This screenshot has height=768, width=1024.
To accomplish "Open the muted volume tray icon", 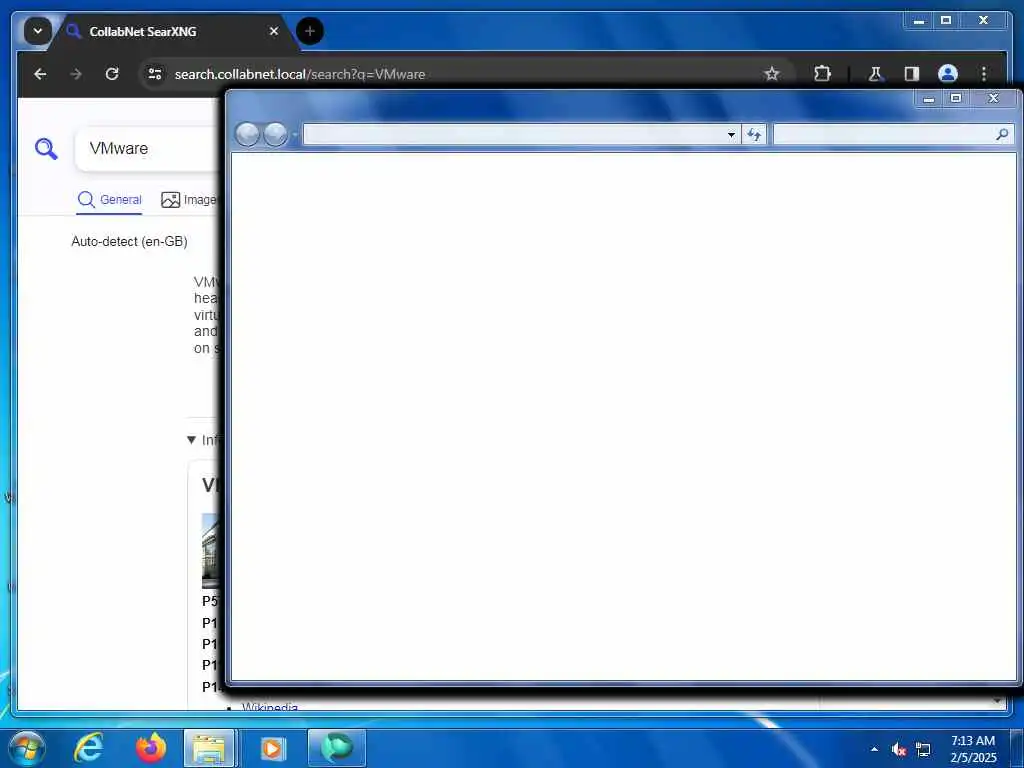I will [899, 750].
